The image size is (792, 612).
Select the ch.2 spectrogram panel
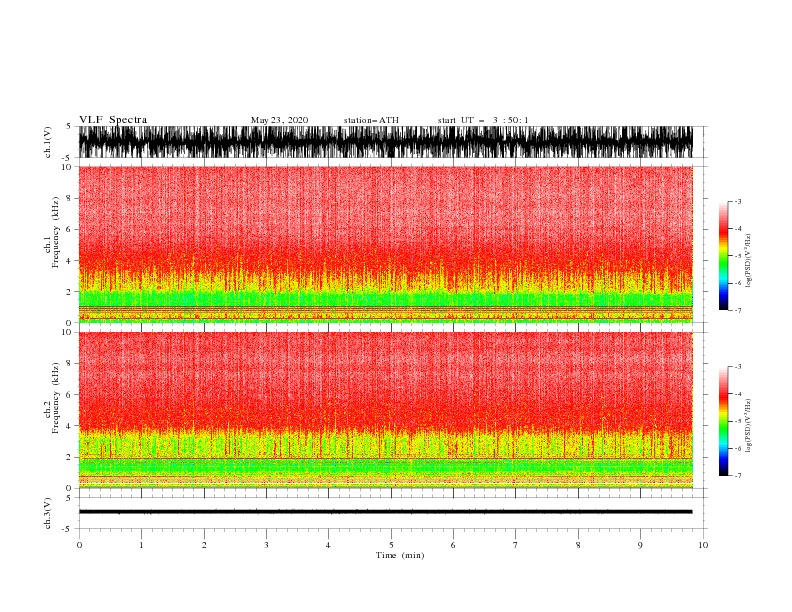[385, 410]
